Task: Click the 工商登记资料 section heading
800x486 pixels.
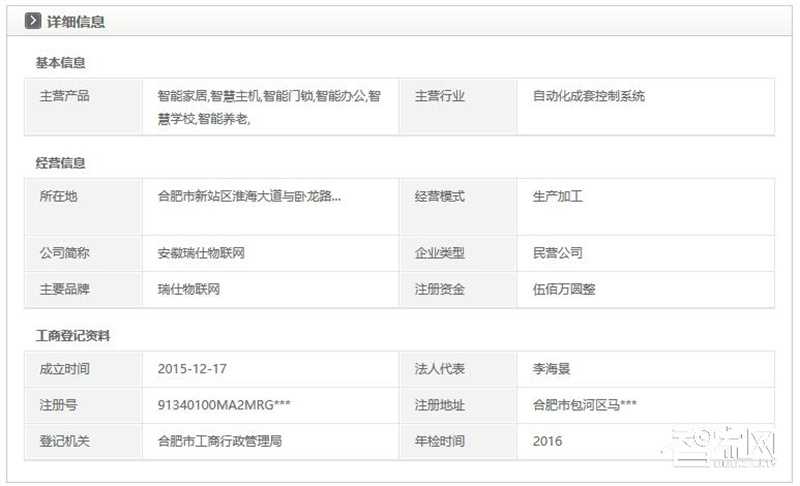Action: point(73,335)
